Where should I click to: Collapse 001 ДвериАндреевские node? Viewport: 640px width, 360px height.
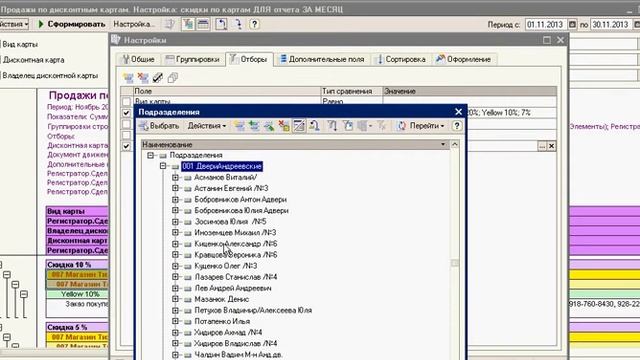pos(163,166)
